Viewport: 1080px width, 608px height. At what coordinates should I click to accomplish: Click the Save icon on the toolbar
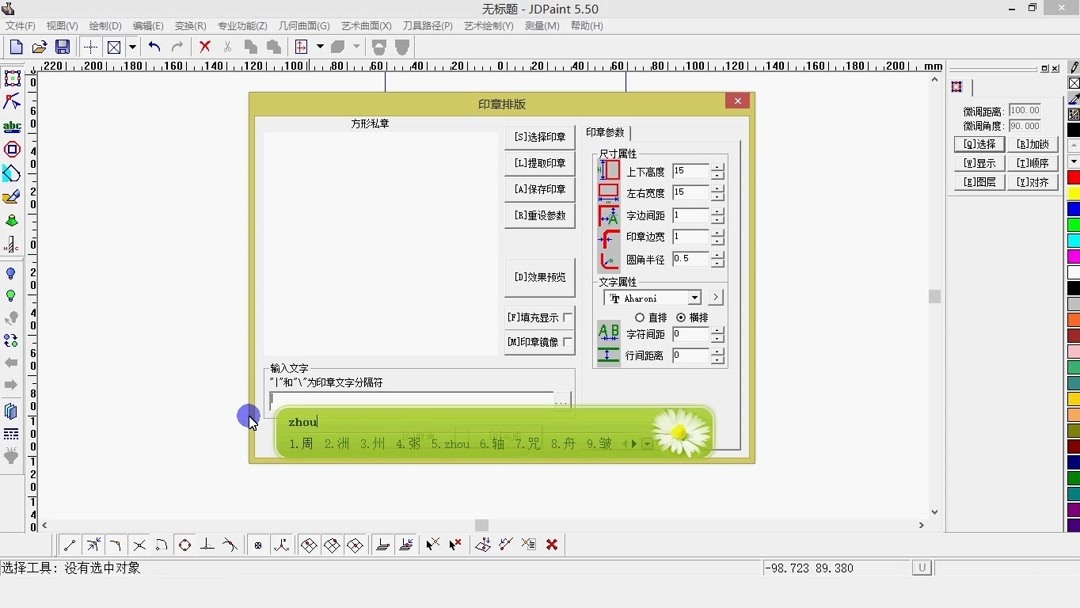[62, 46]
